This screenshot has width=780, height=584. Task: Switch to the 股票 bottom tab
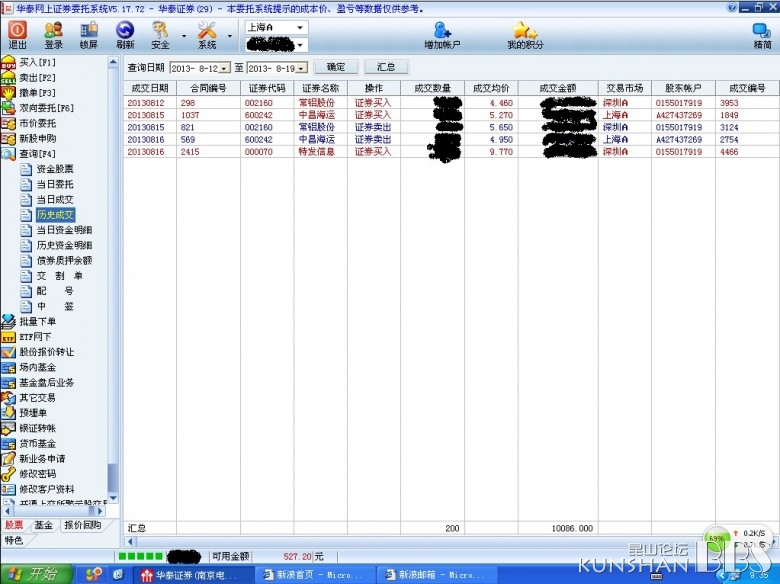click(x=14, y=525)
